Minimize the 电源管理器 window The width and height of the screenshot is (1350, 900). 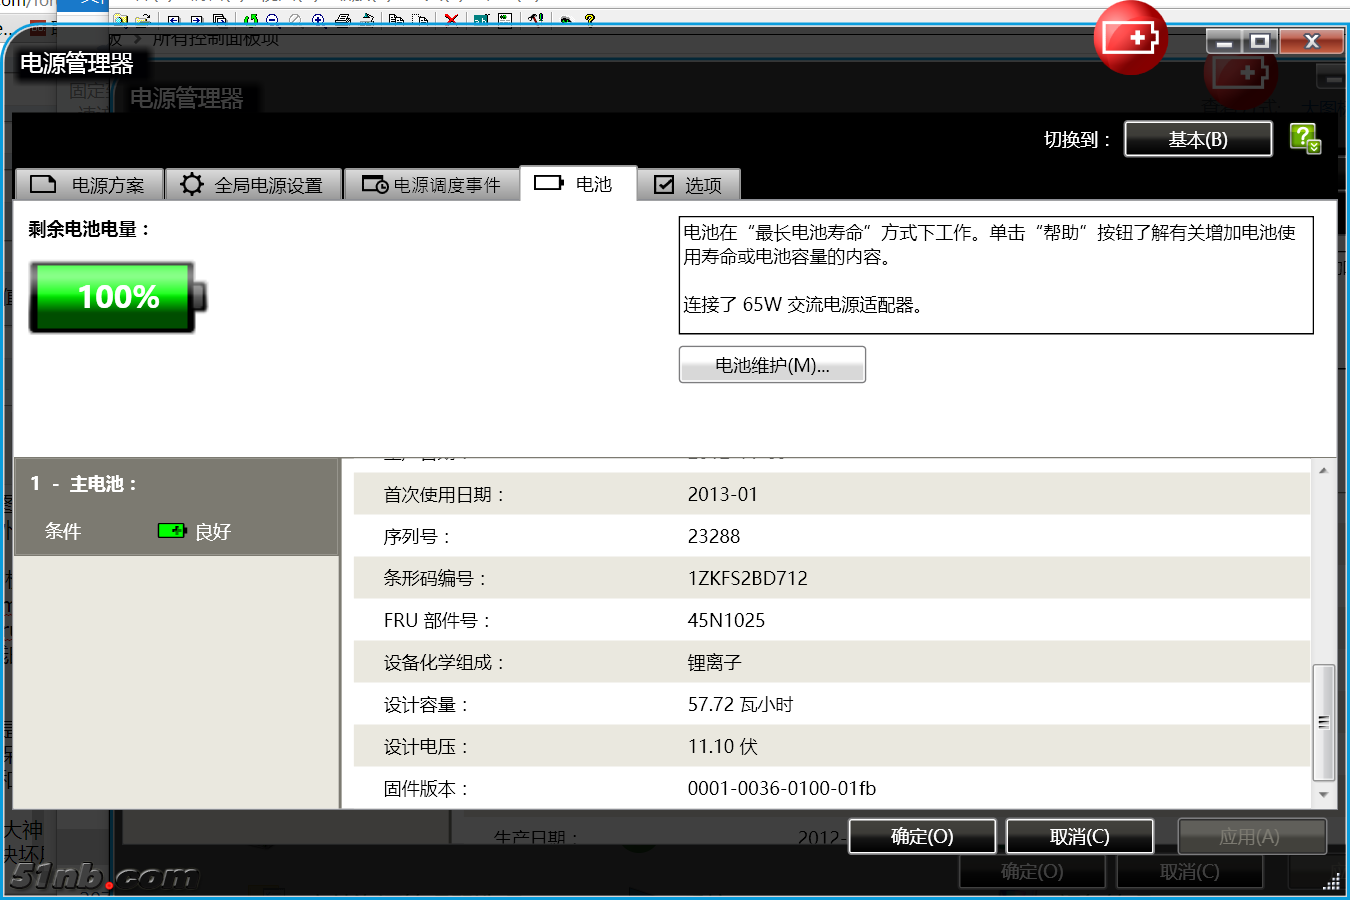[x=1223, y=41]
